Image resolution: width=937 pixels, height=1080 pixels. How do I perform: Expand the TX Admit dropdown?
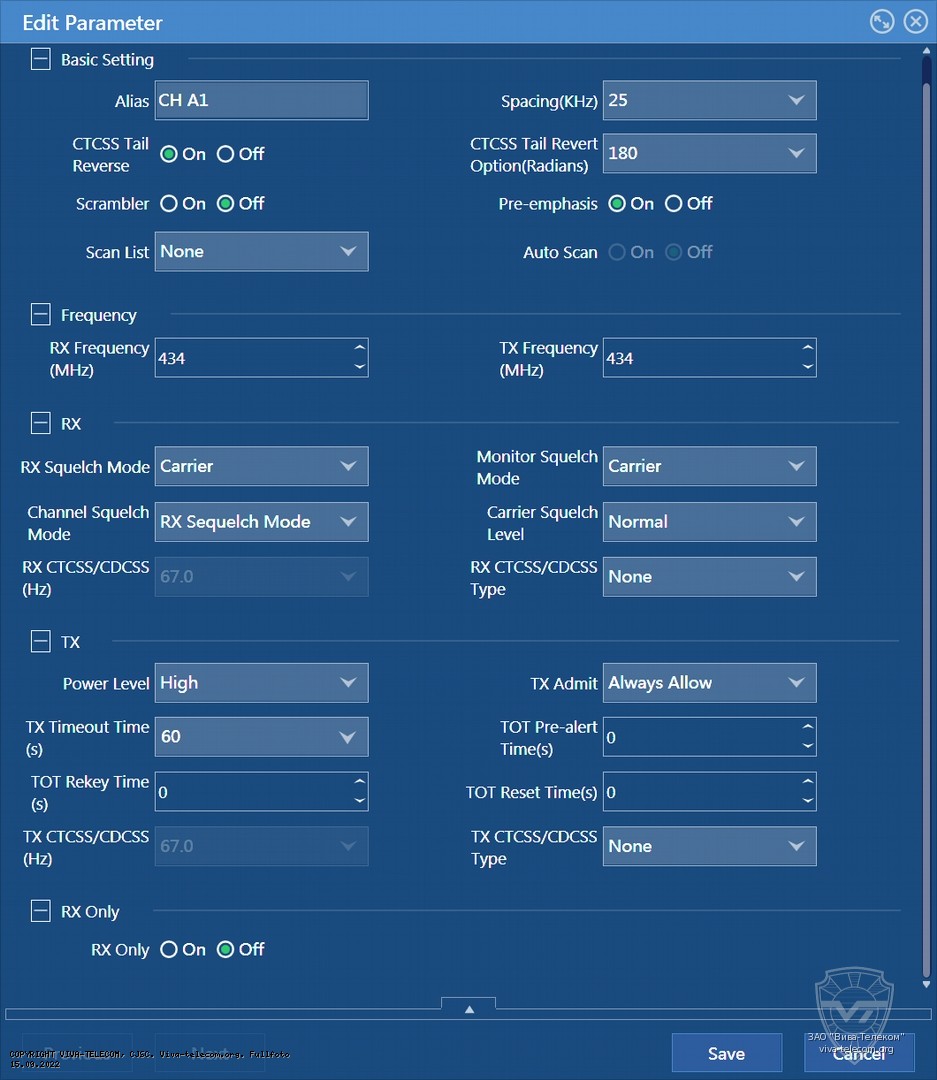(x=709, y=683)
